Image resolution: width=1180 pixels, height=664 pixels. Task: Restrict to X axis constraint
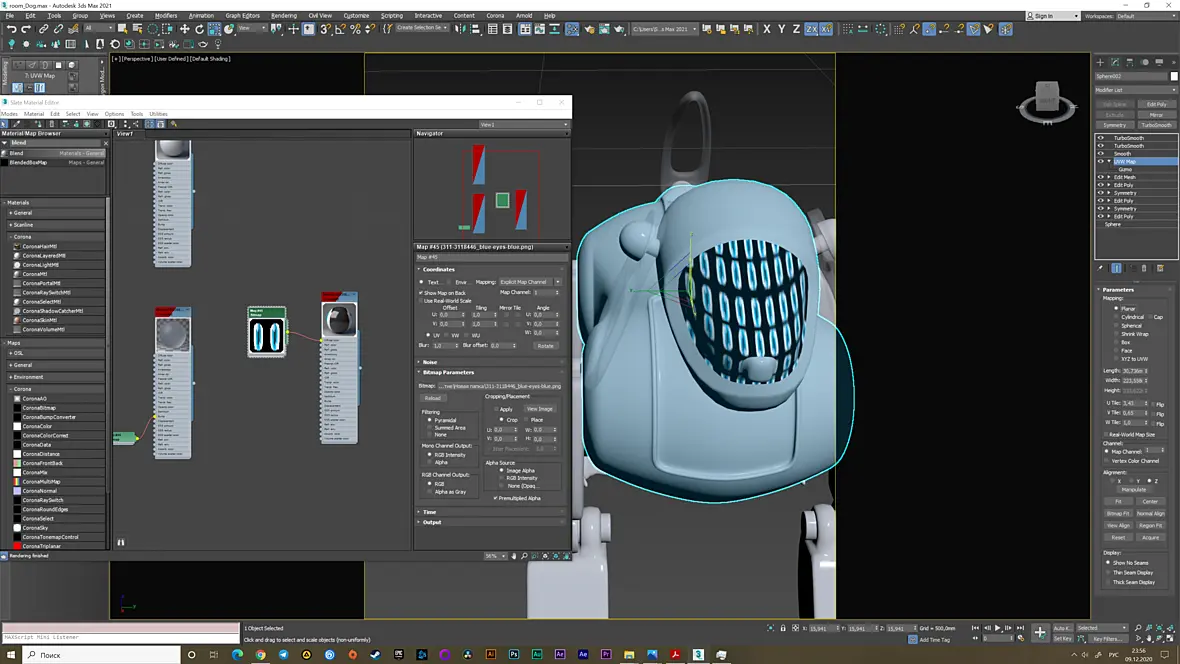(x=767, y=29)
